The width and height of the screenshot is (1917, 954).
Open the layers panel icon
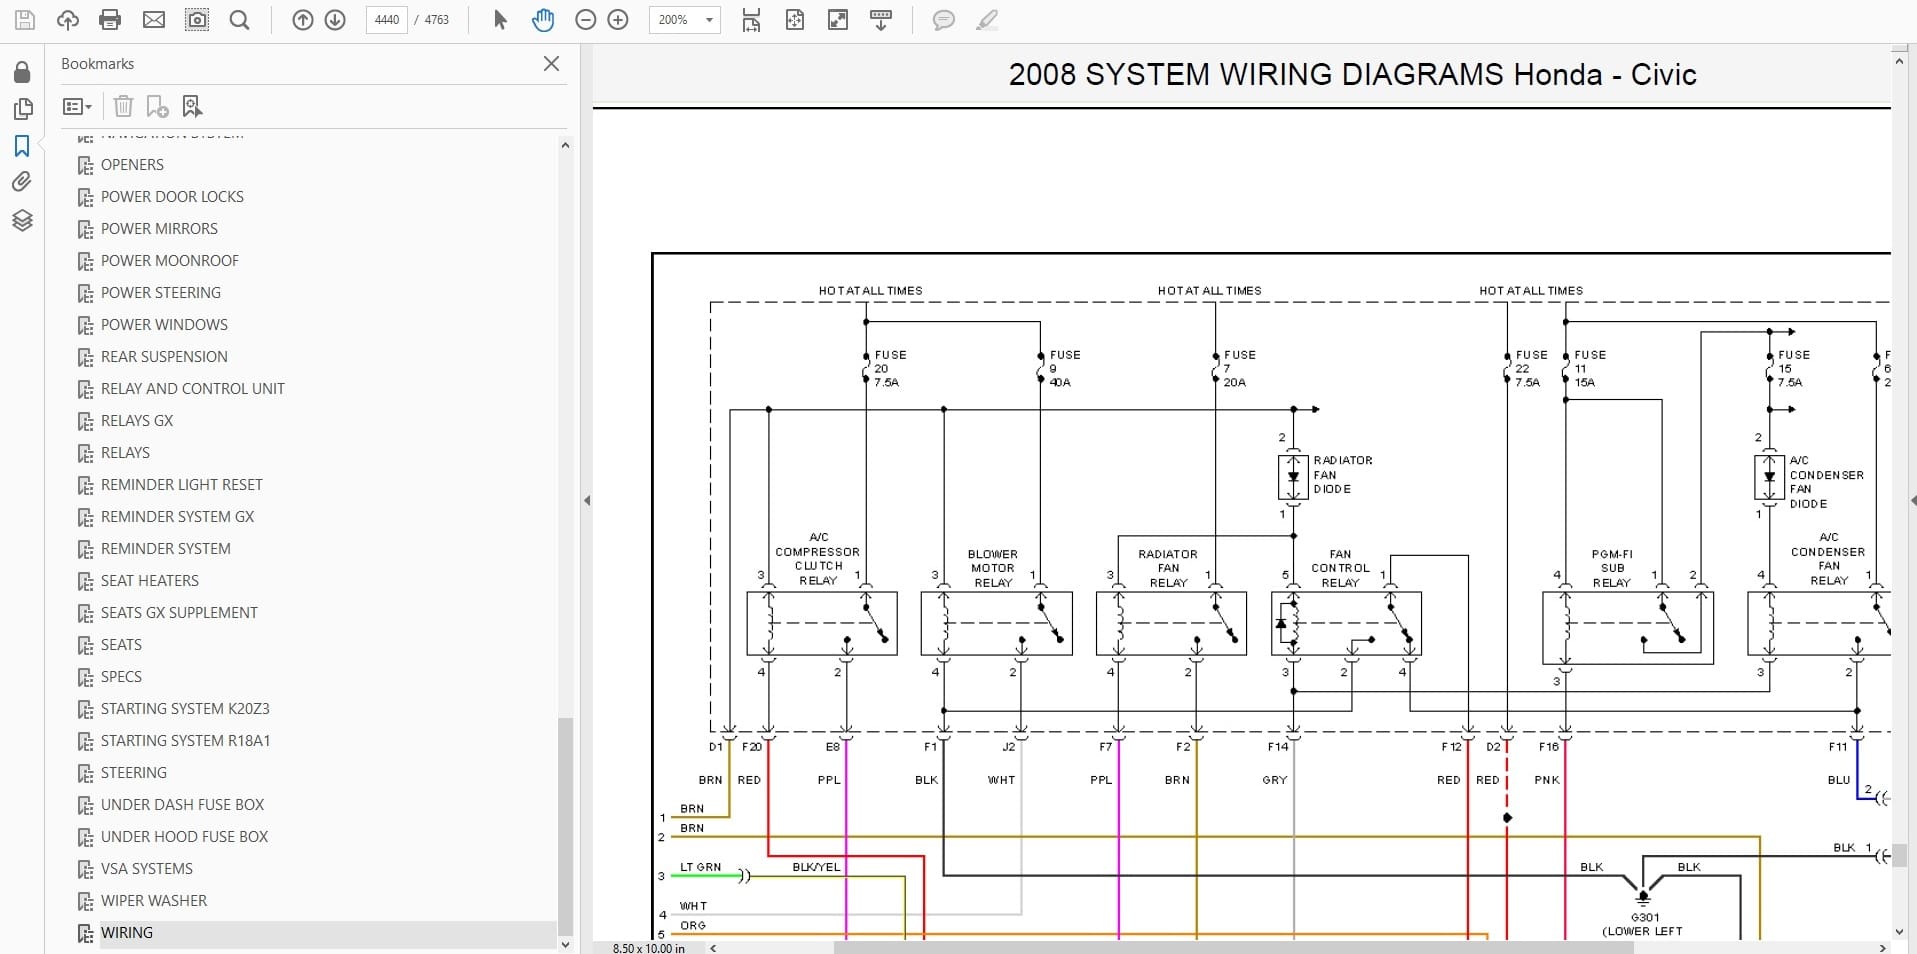click(22, 220)
